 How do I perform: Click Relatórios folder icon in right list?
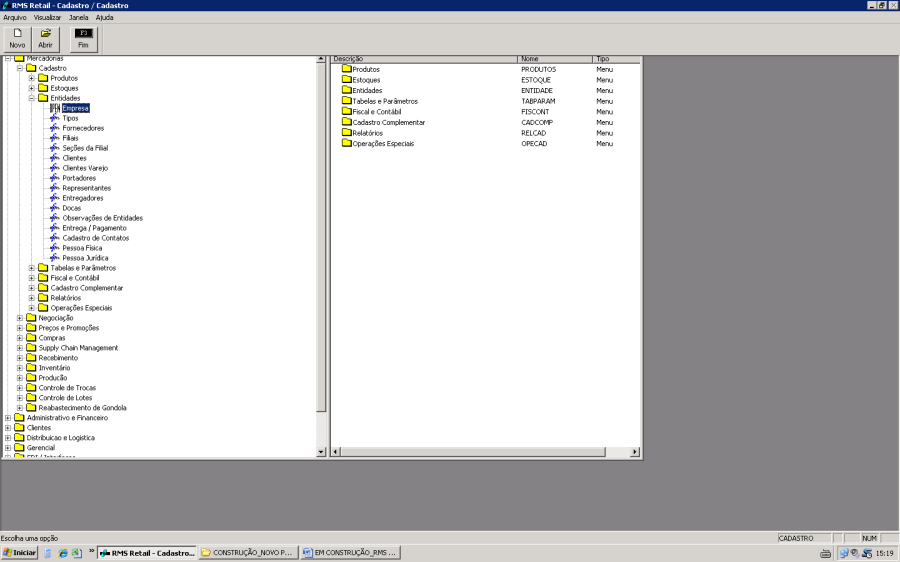[x=347, y=133]
